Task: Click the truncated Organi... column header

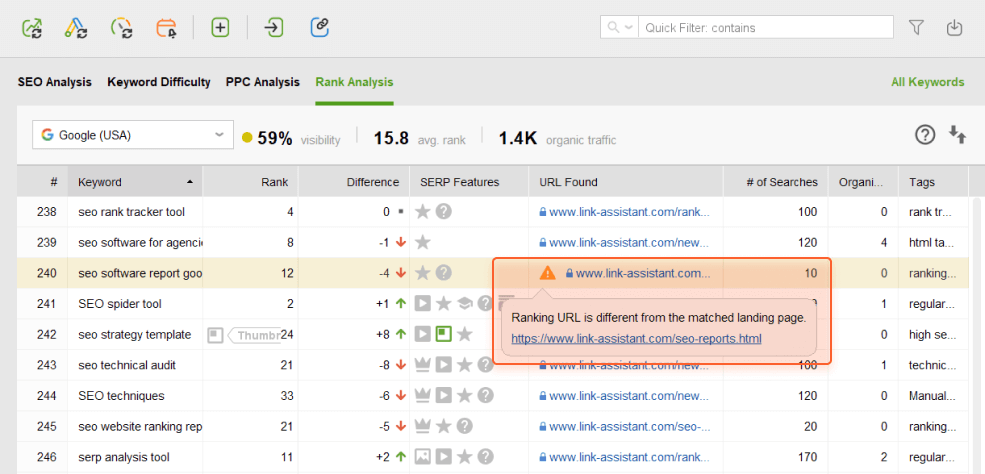Action: click(863, 182)
